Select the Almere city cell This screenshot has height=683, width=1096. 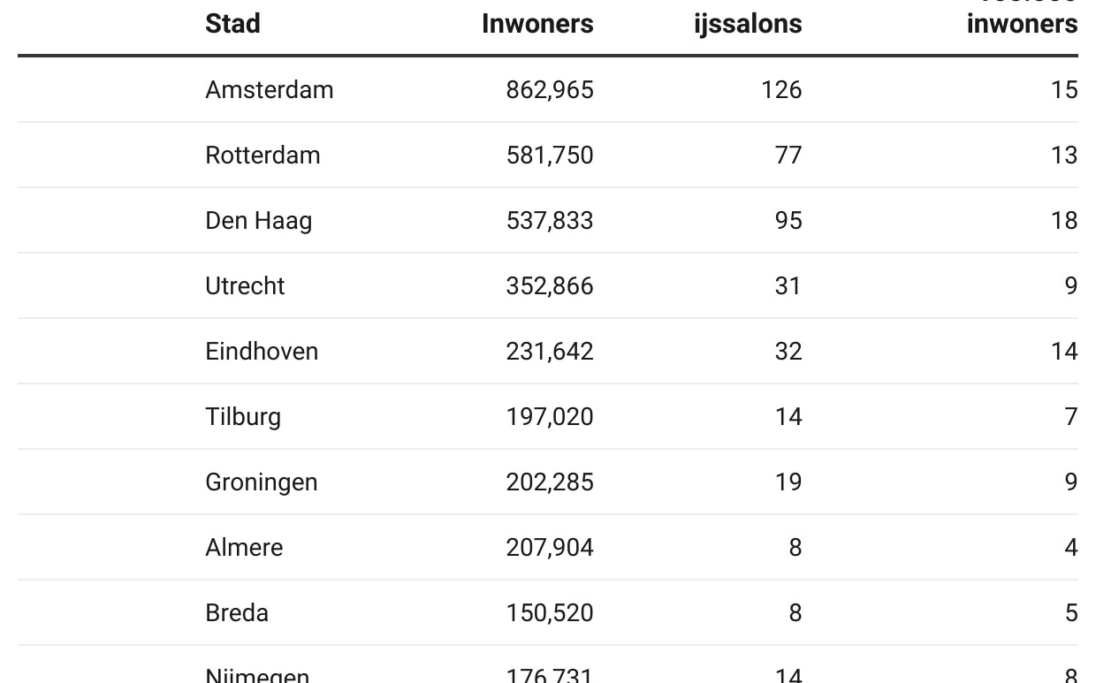point(244,547)
